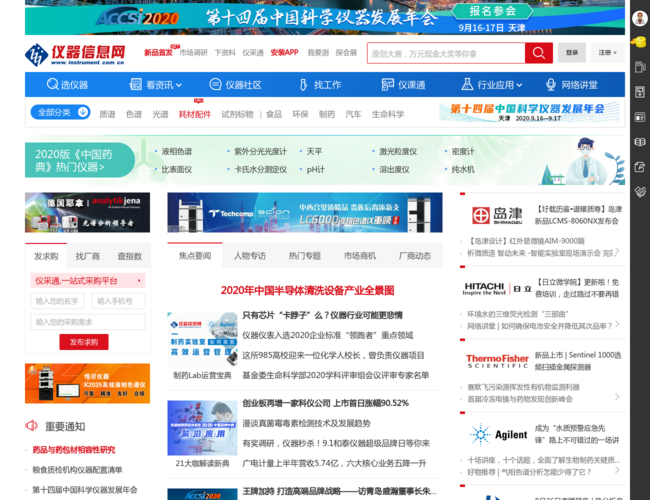Click the news layout icon in sidebar

point(640,117)
